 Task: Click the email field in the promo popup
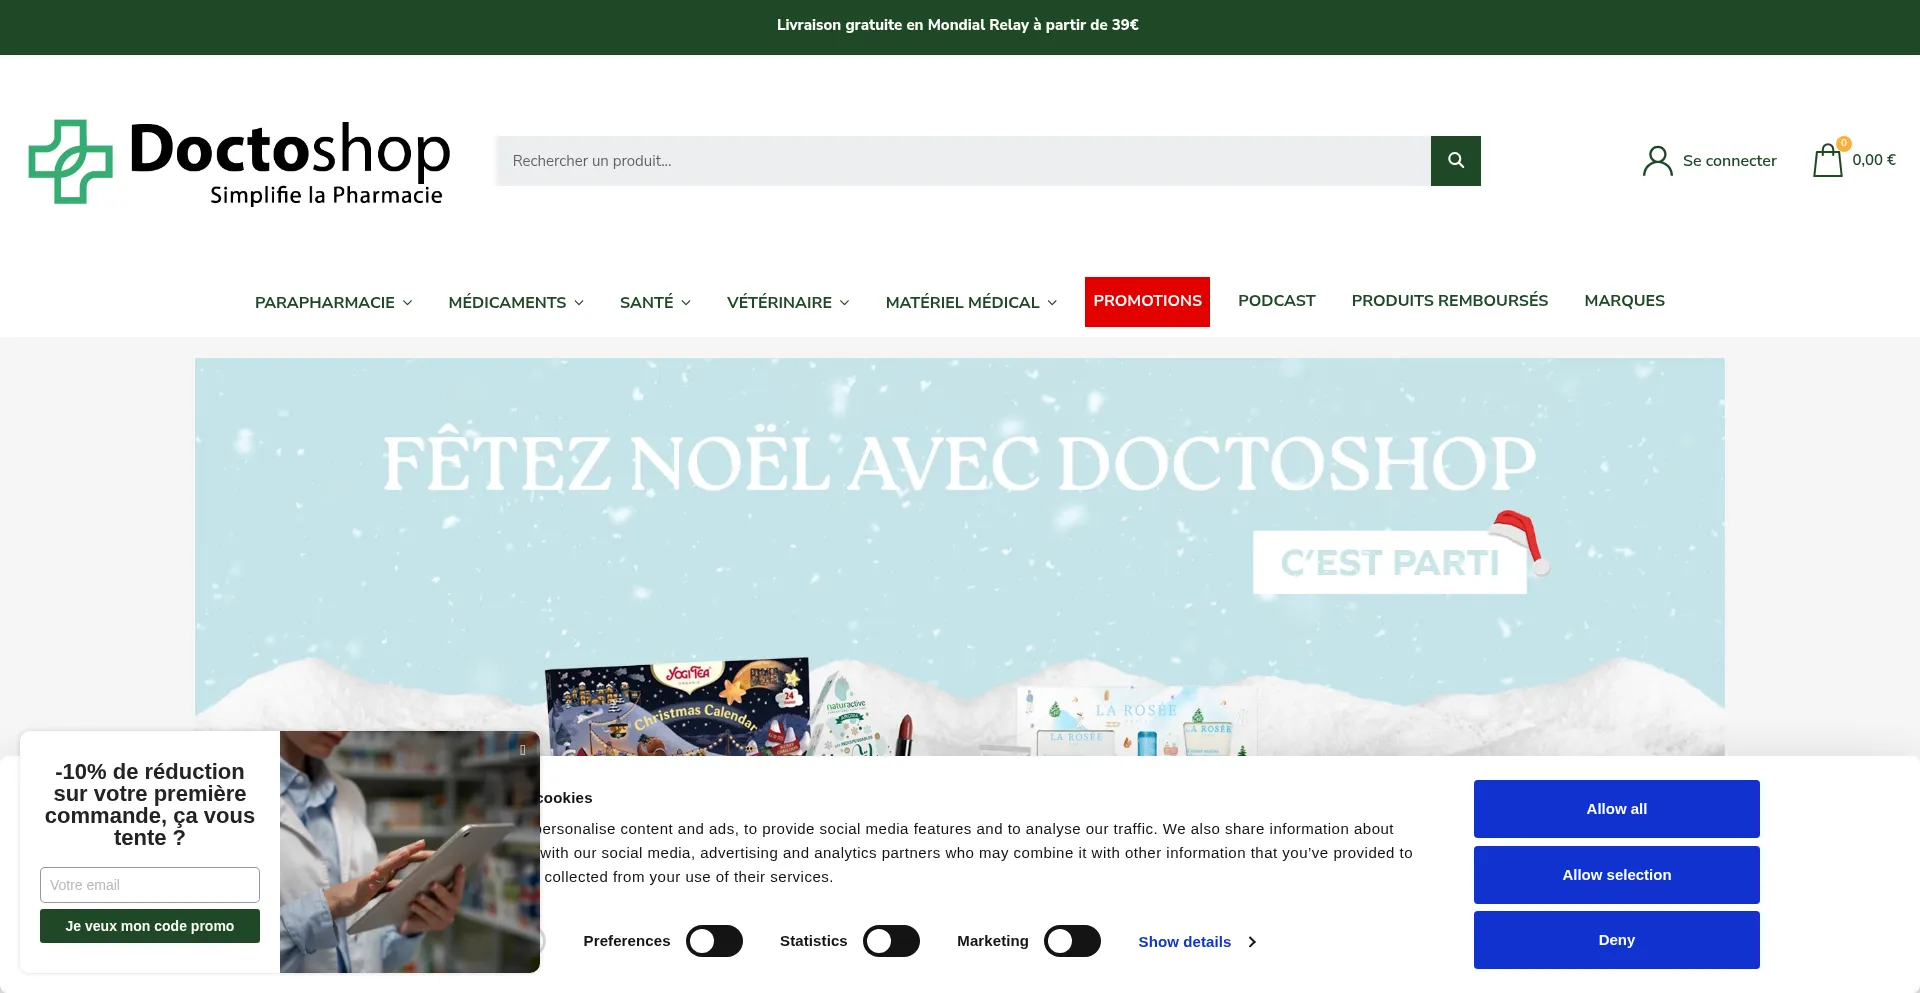point(149,885)
